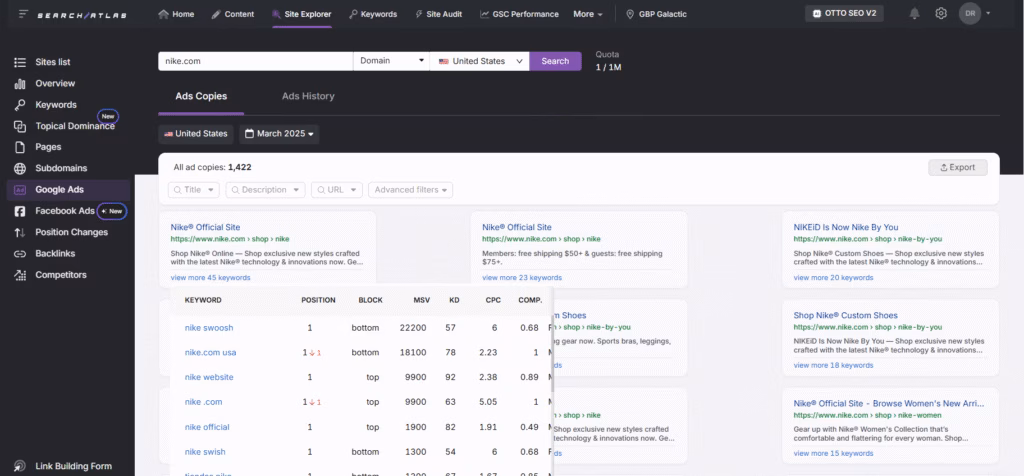Open the More menu in top navigation
The height and width of the screenshot is (476, 1024).
[588, 14]
